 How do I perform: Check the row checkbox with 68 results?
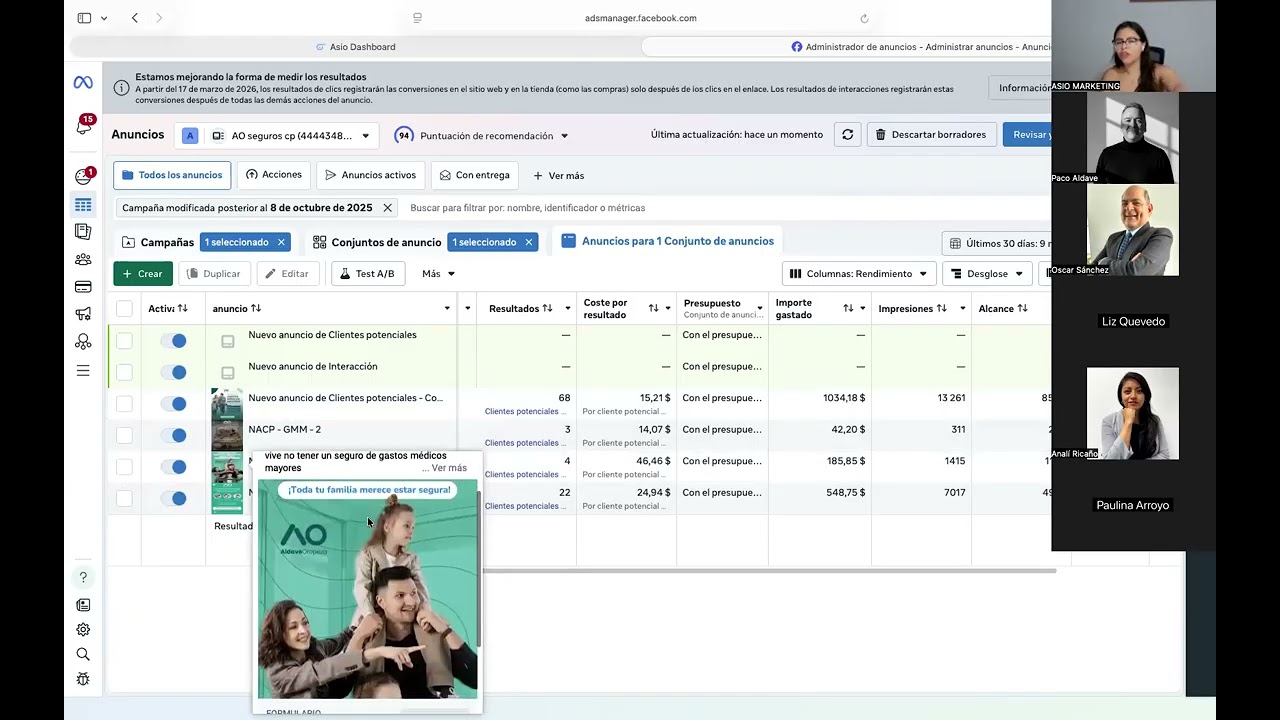pos(124,404)
